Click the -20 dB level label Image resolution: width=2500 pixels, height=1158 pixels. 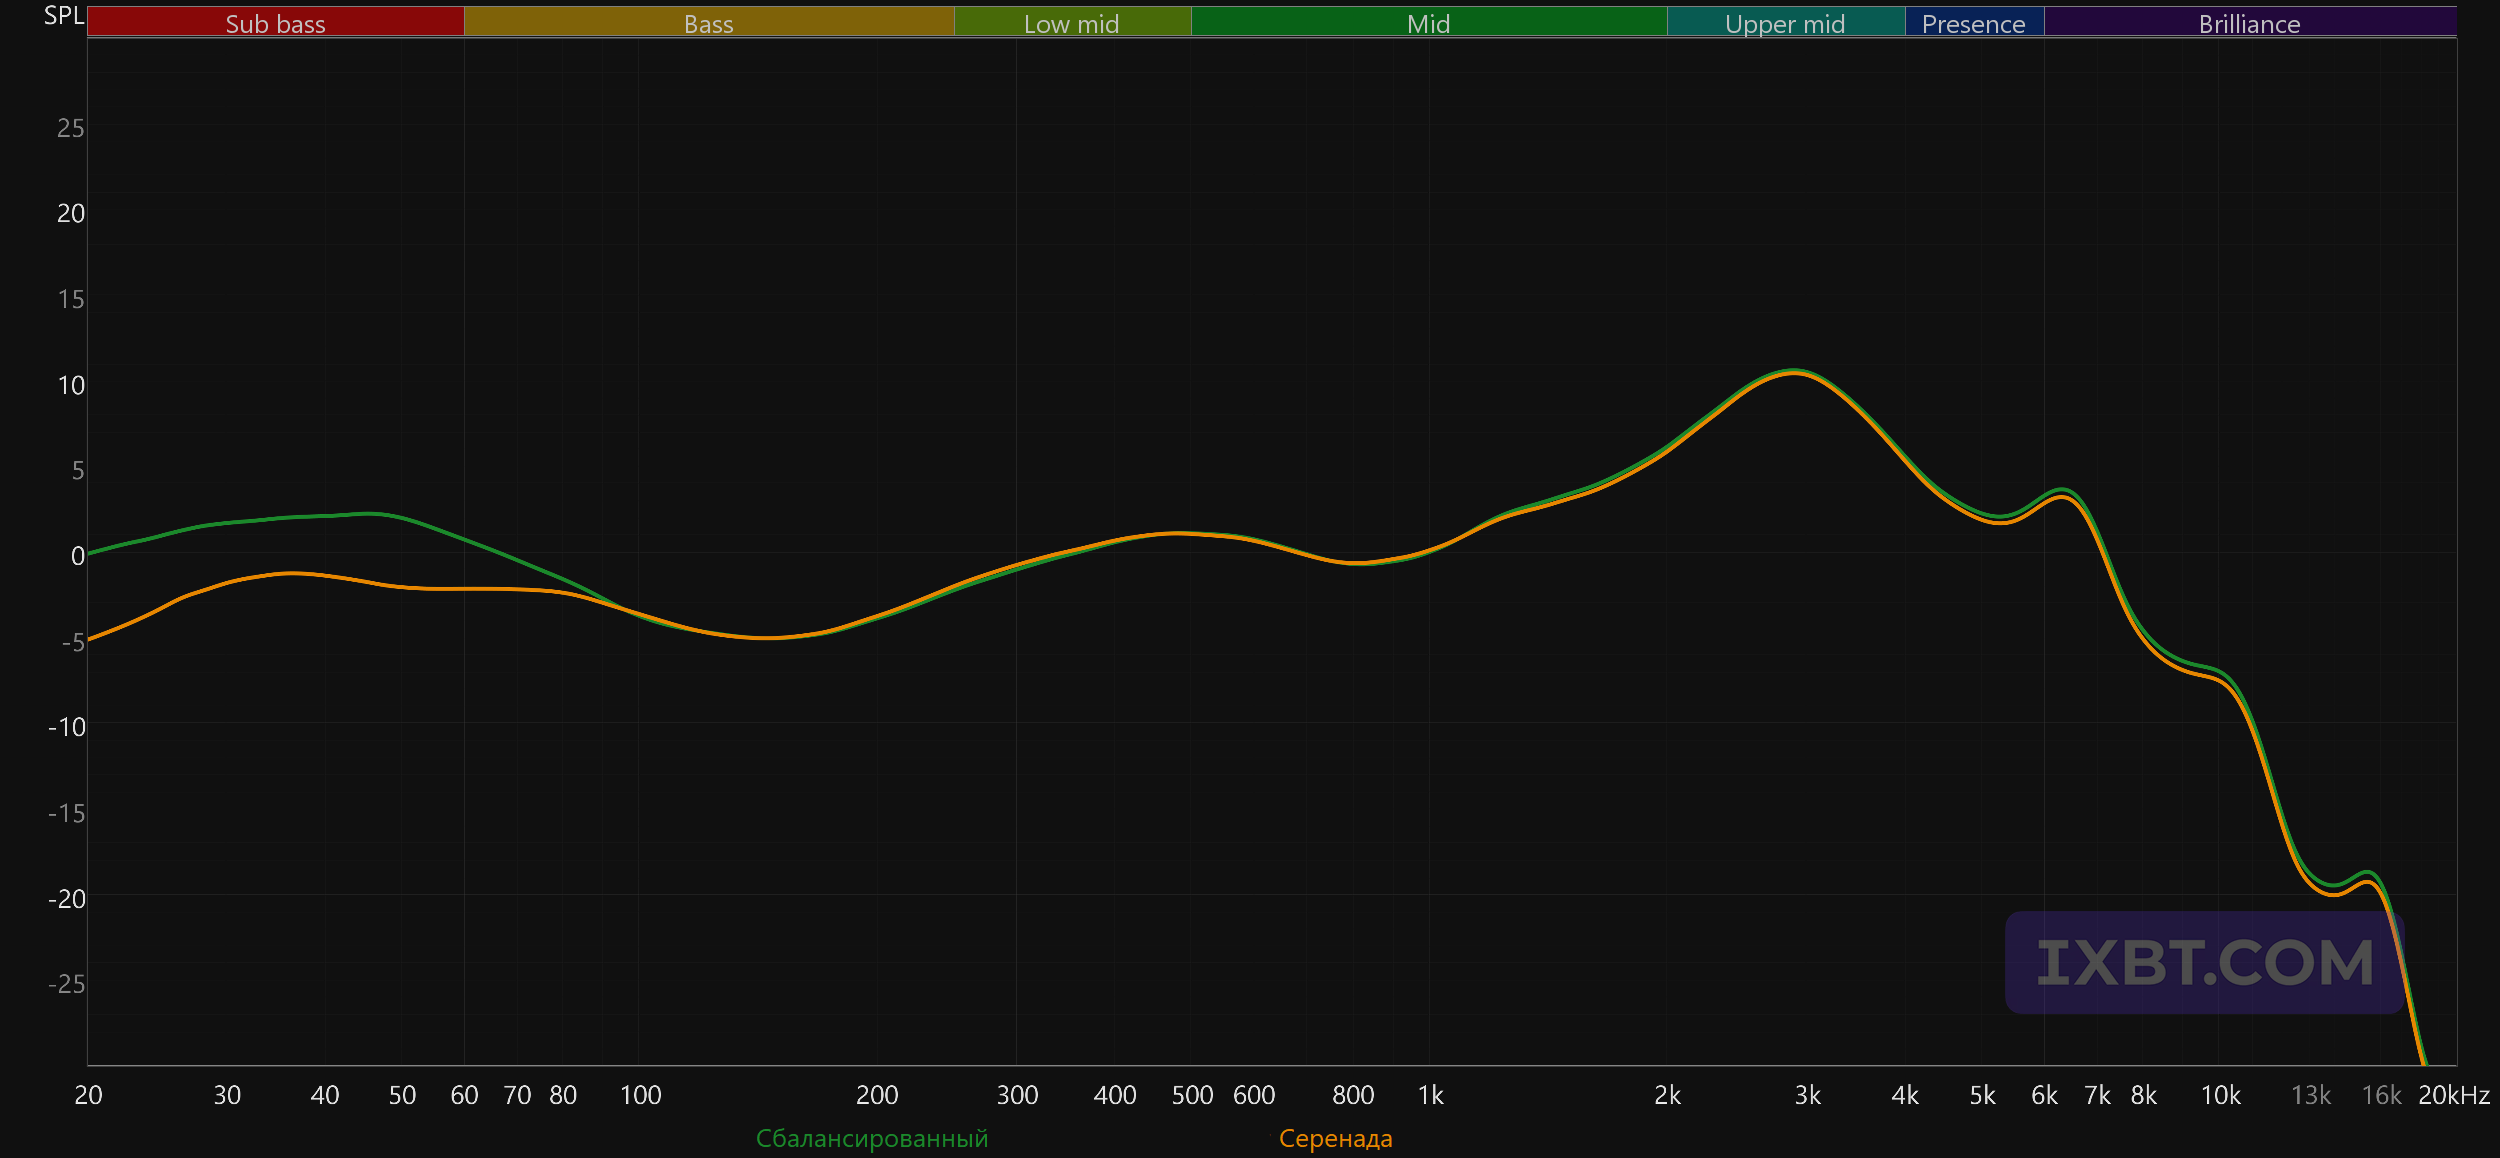point(67,898)
